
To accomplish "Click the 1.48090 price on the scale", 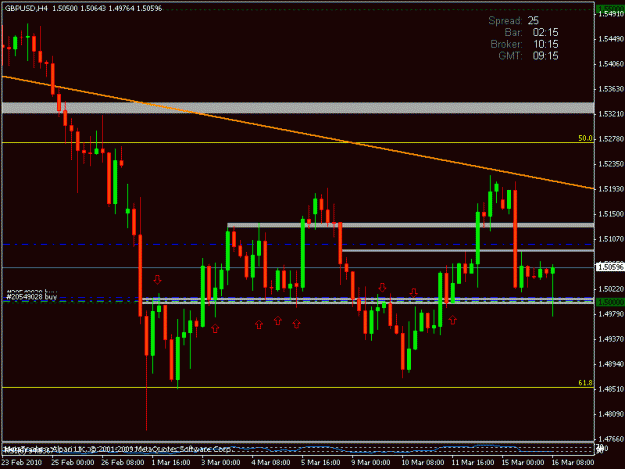I will click(x=611, y=414).
